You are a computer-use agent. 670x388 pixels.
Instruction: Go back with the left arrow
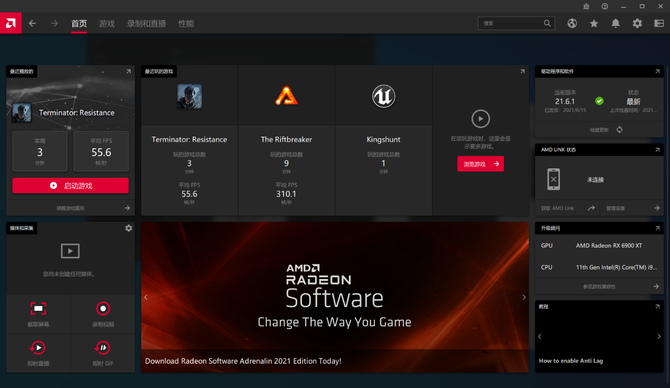(32, 23)
